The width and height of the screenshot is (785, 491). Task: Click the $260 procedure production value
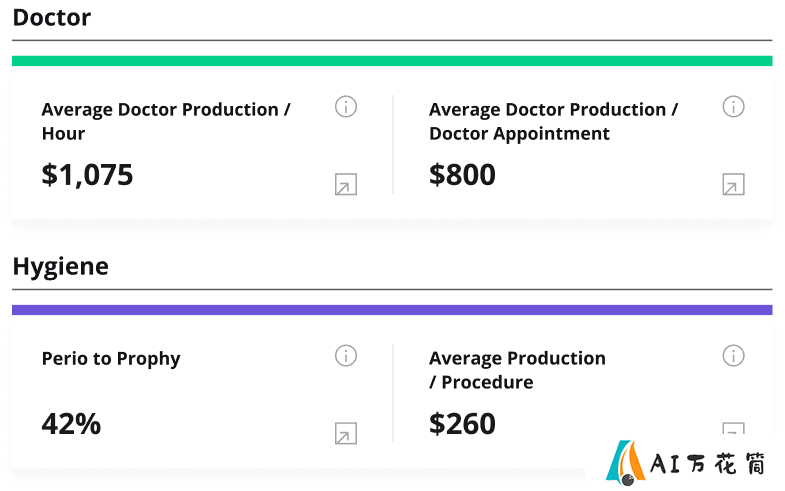(462, 424)
